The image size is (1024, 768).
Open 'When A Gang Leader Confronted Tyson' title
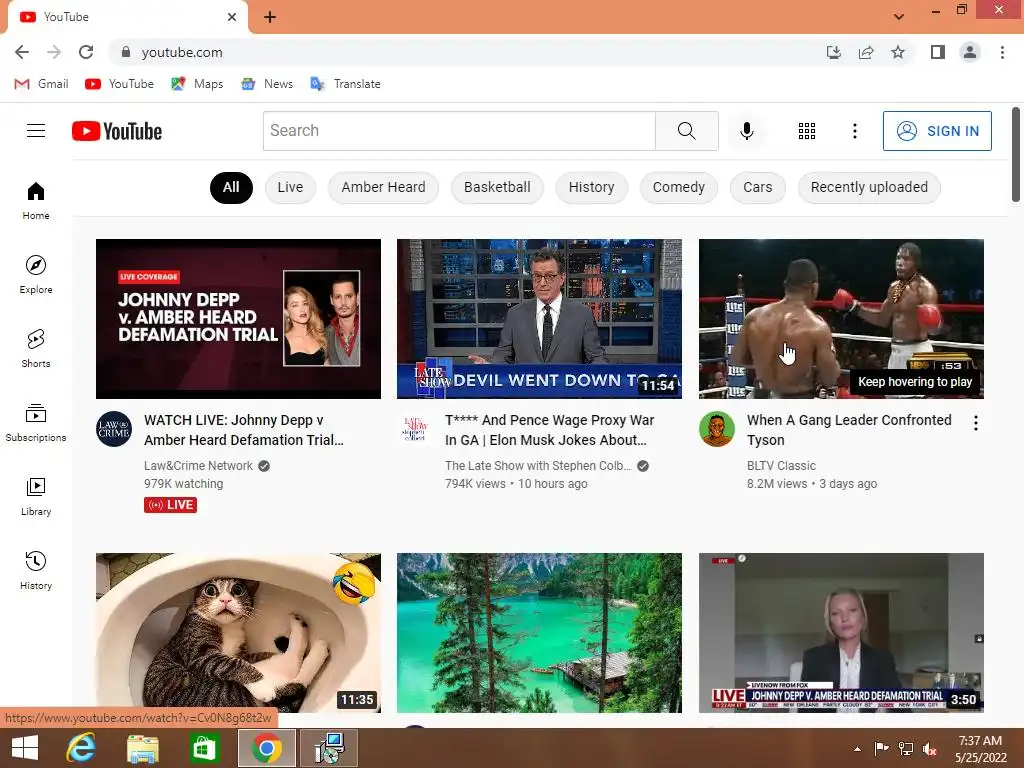pyautogui.click(x=849, y=430)
